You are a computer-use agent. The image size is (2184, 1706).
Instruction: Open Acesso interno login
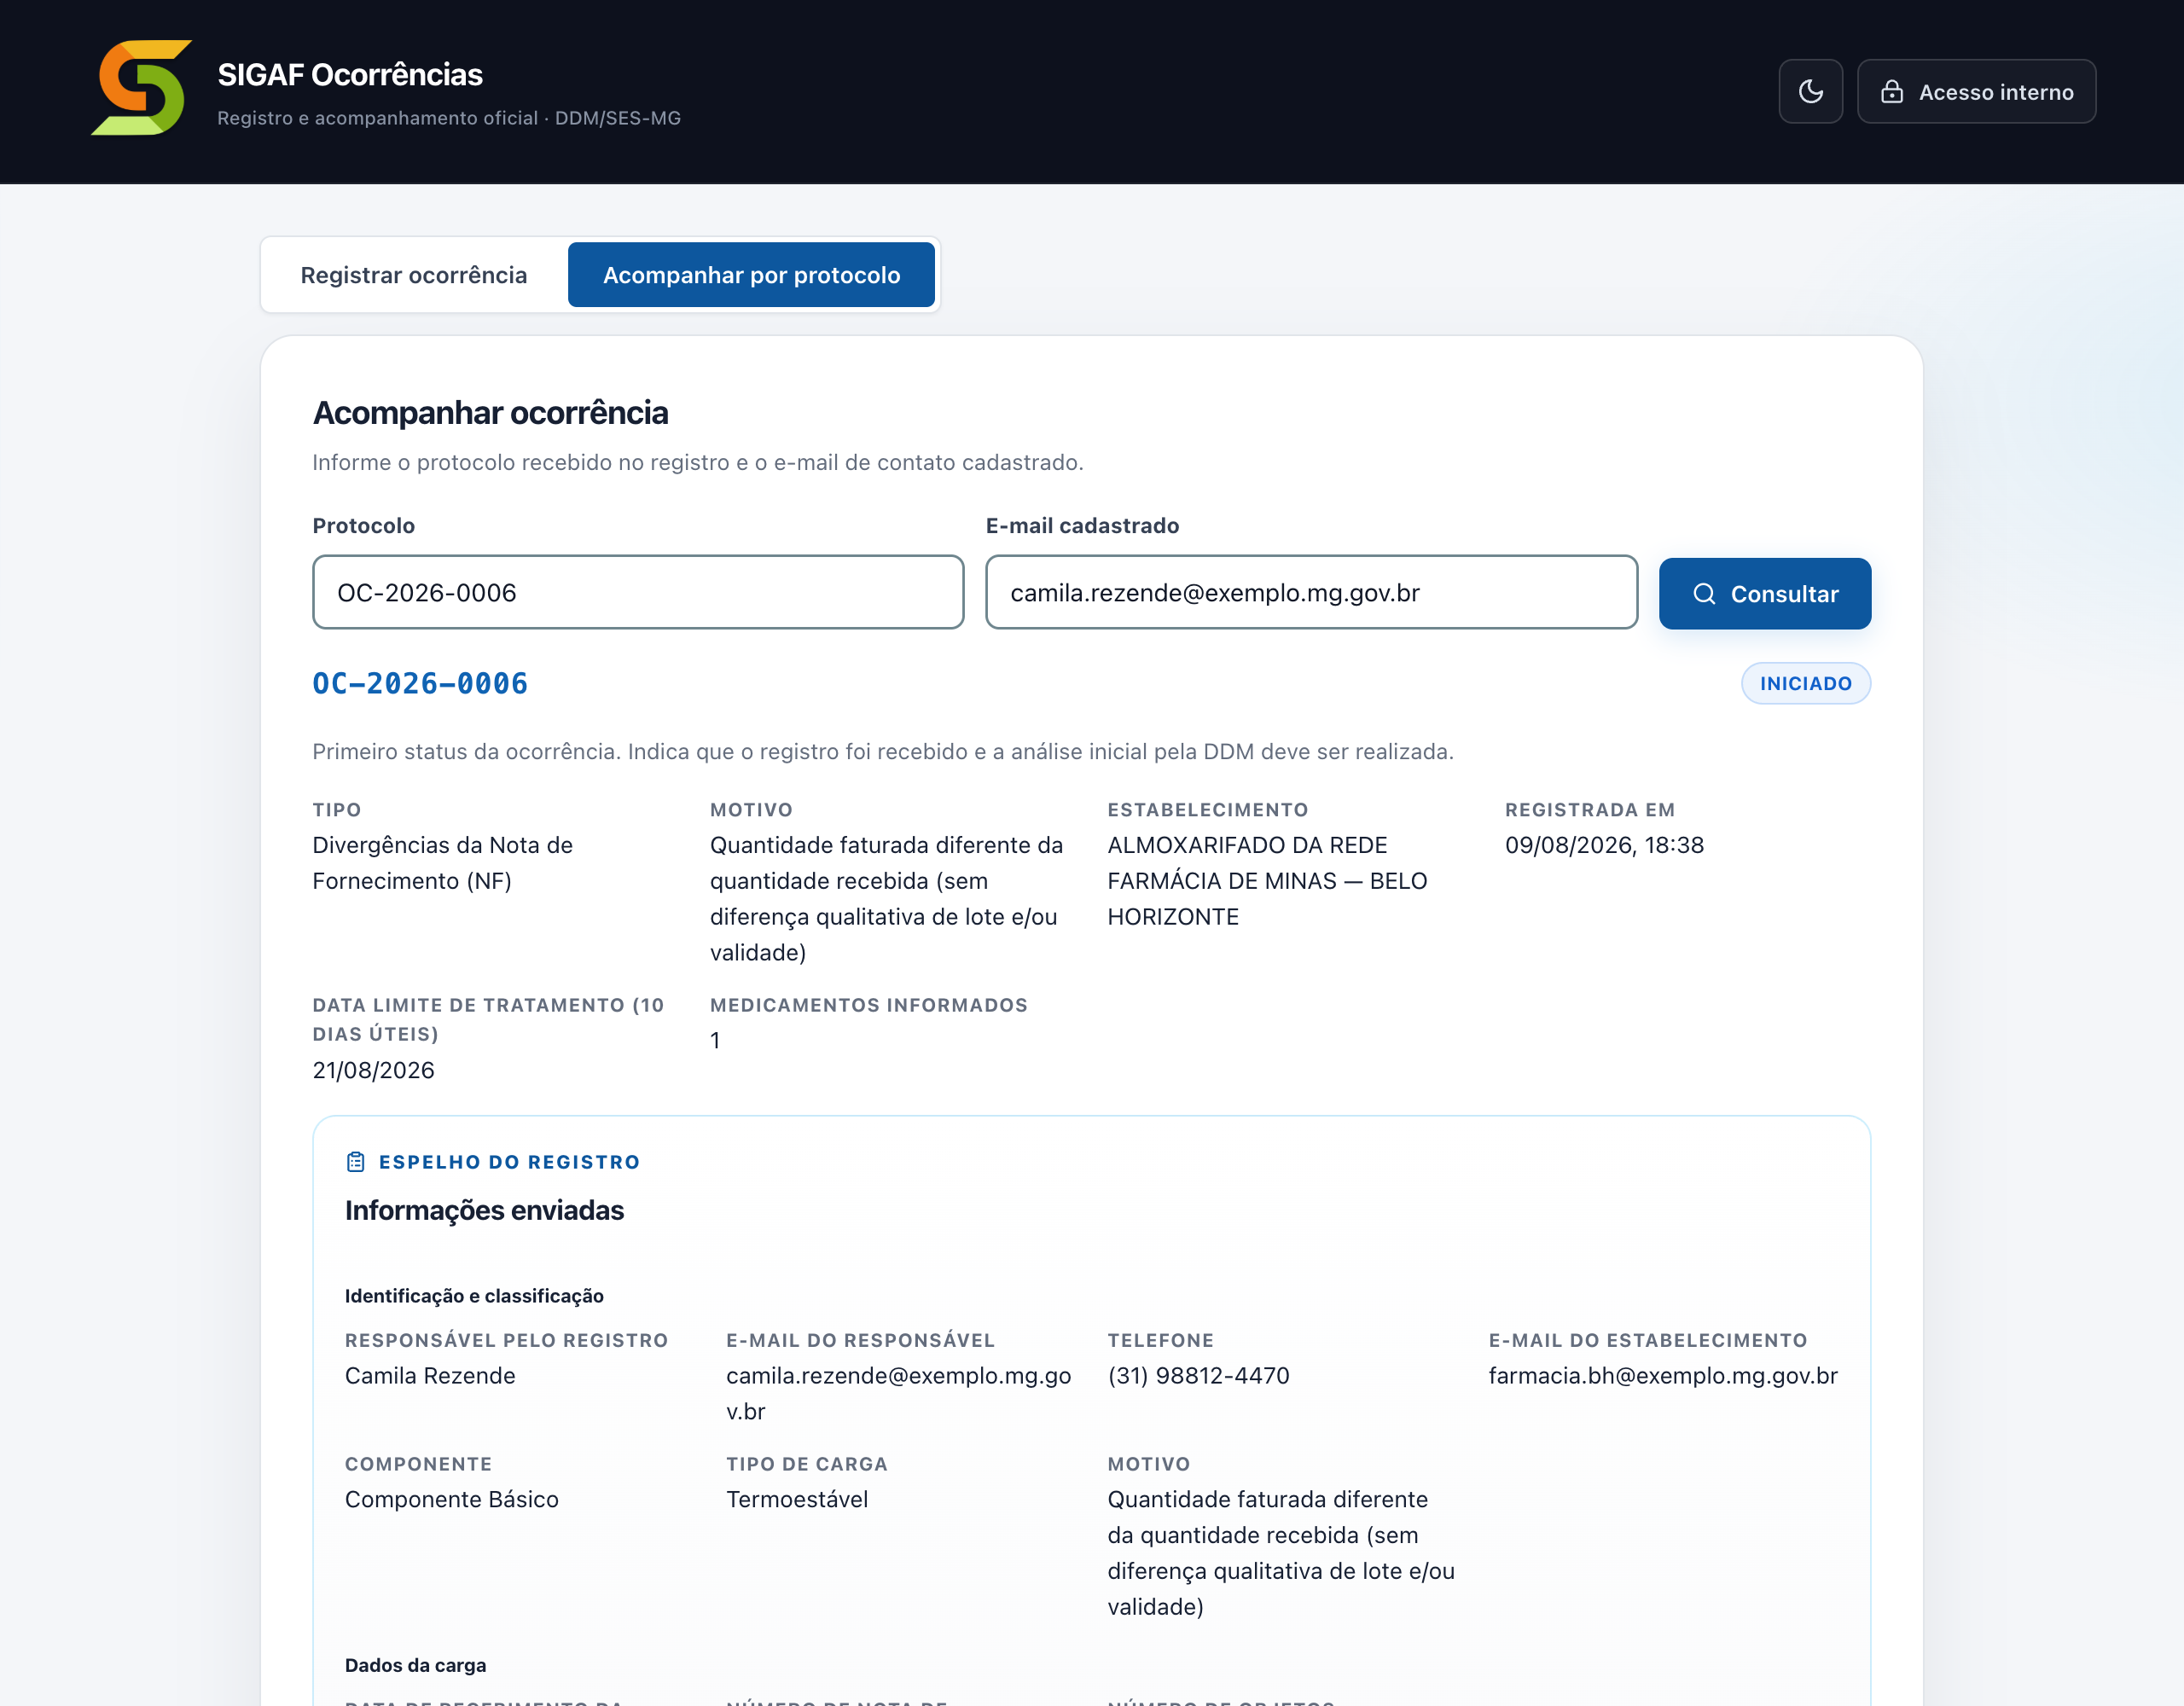click(1976, 92)
